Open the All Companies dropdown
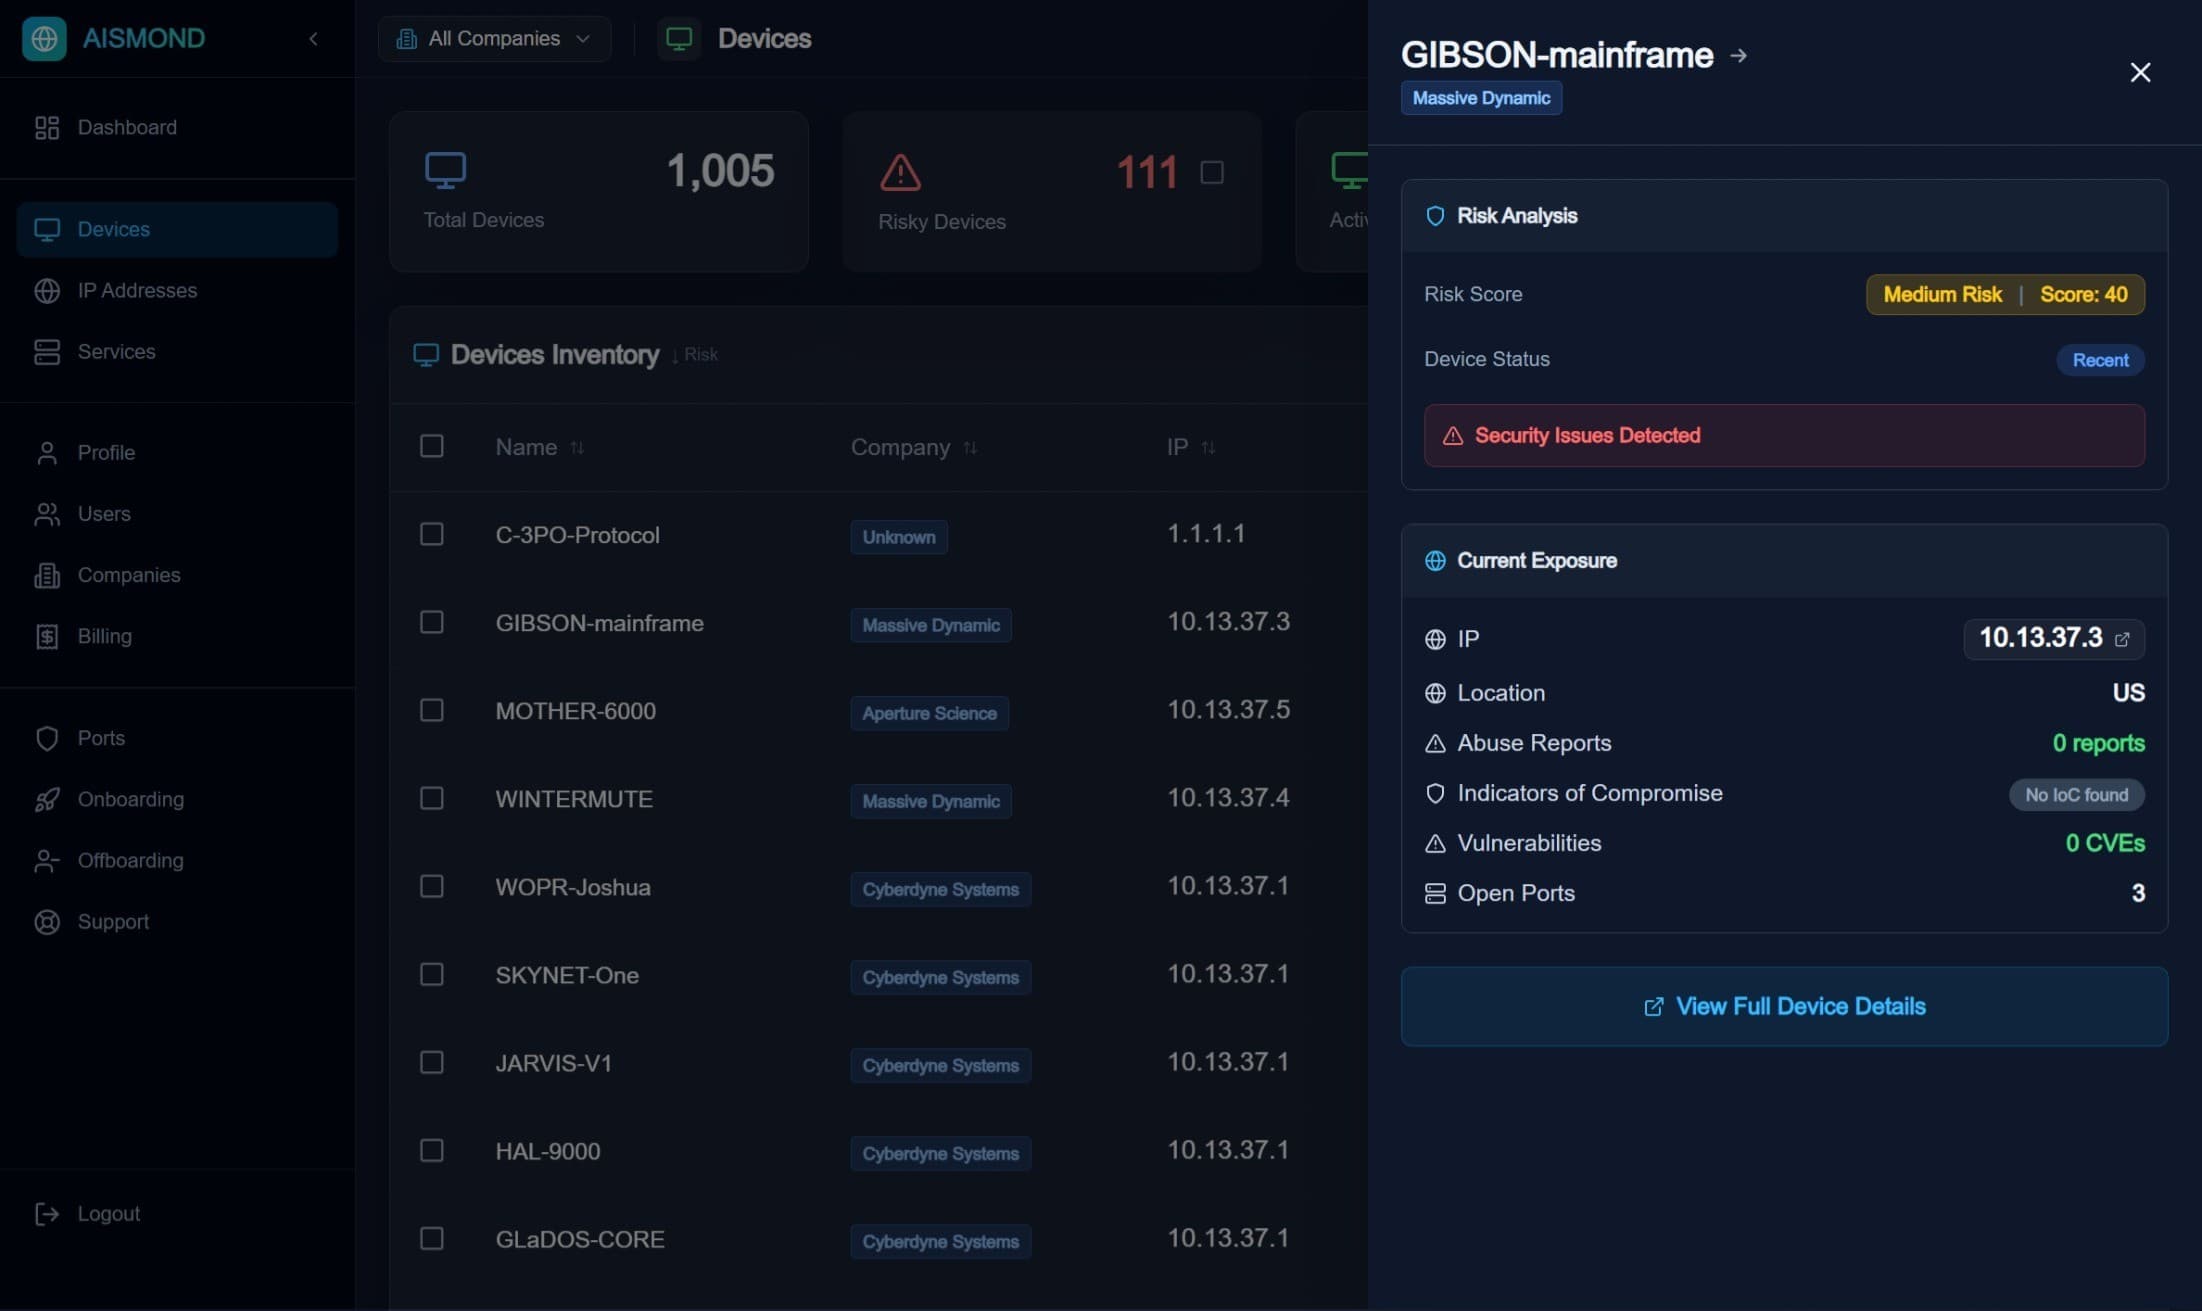 pos(494,38)
